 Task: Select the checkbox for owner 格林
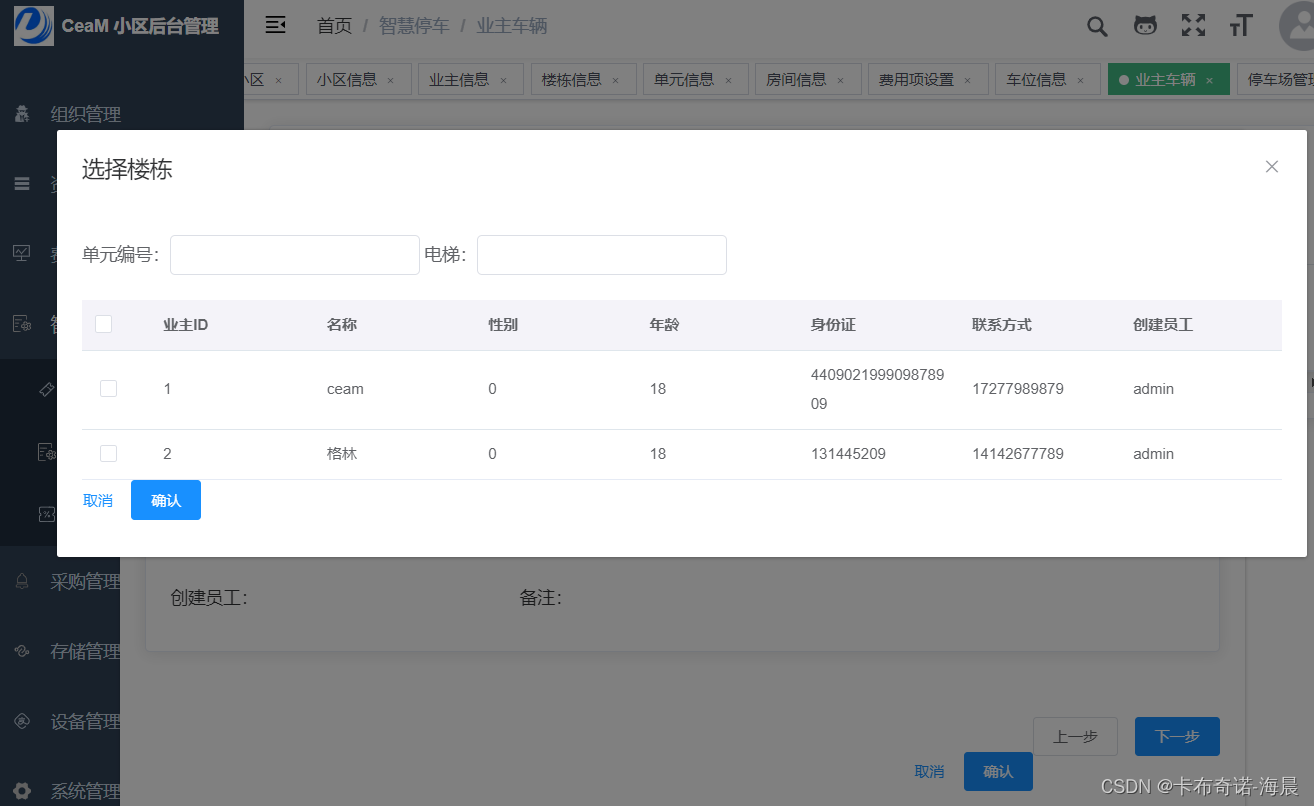(108, 454)
